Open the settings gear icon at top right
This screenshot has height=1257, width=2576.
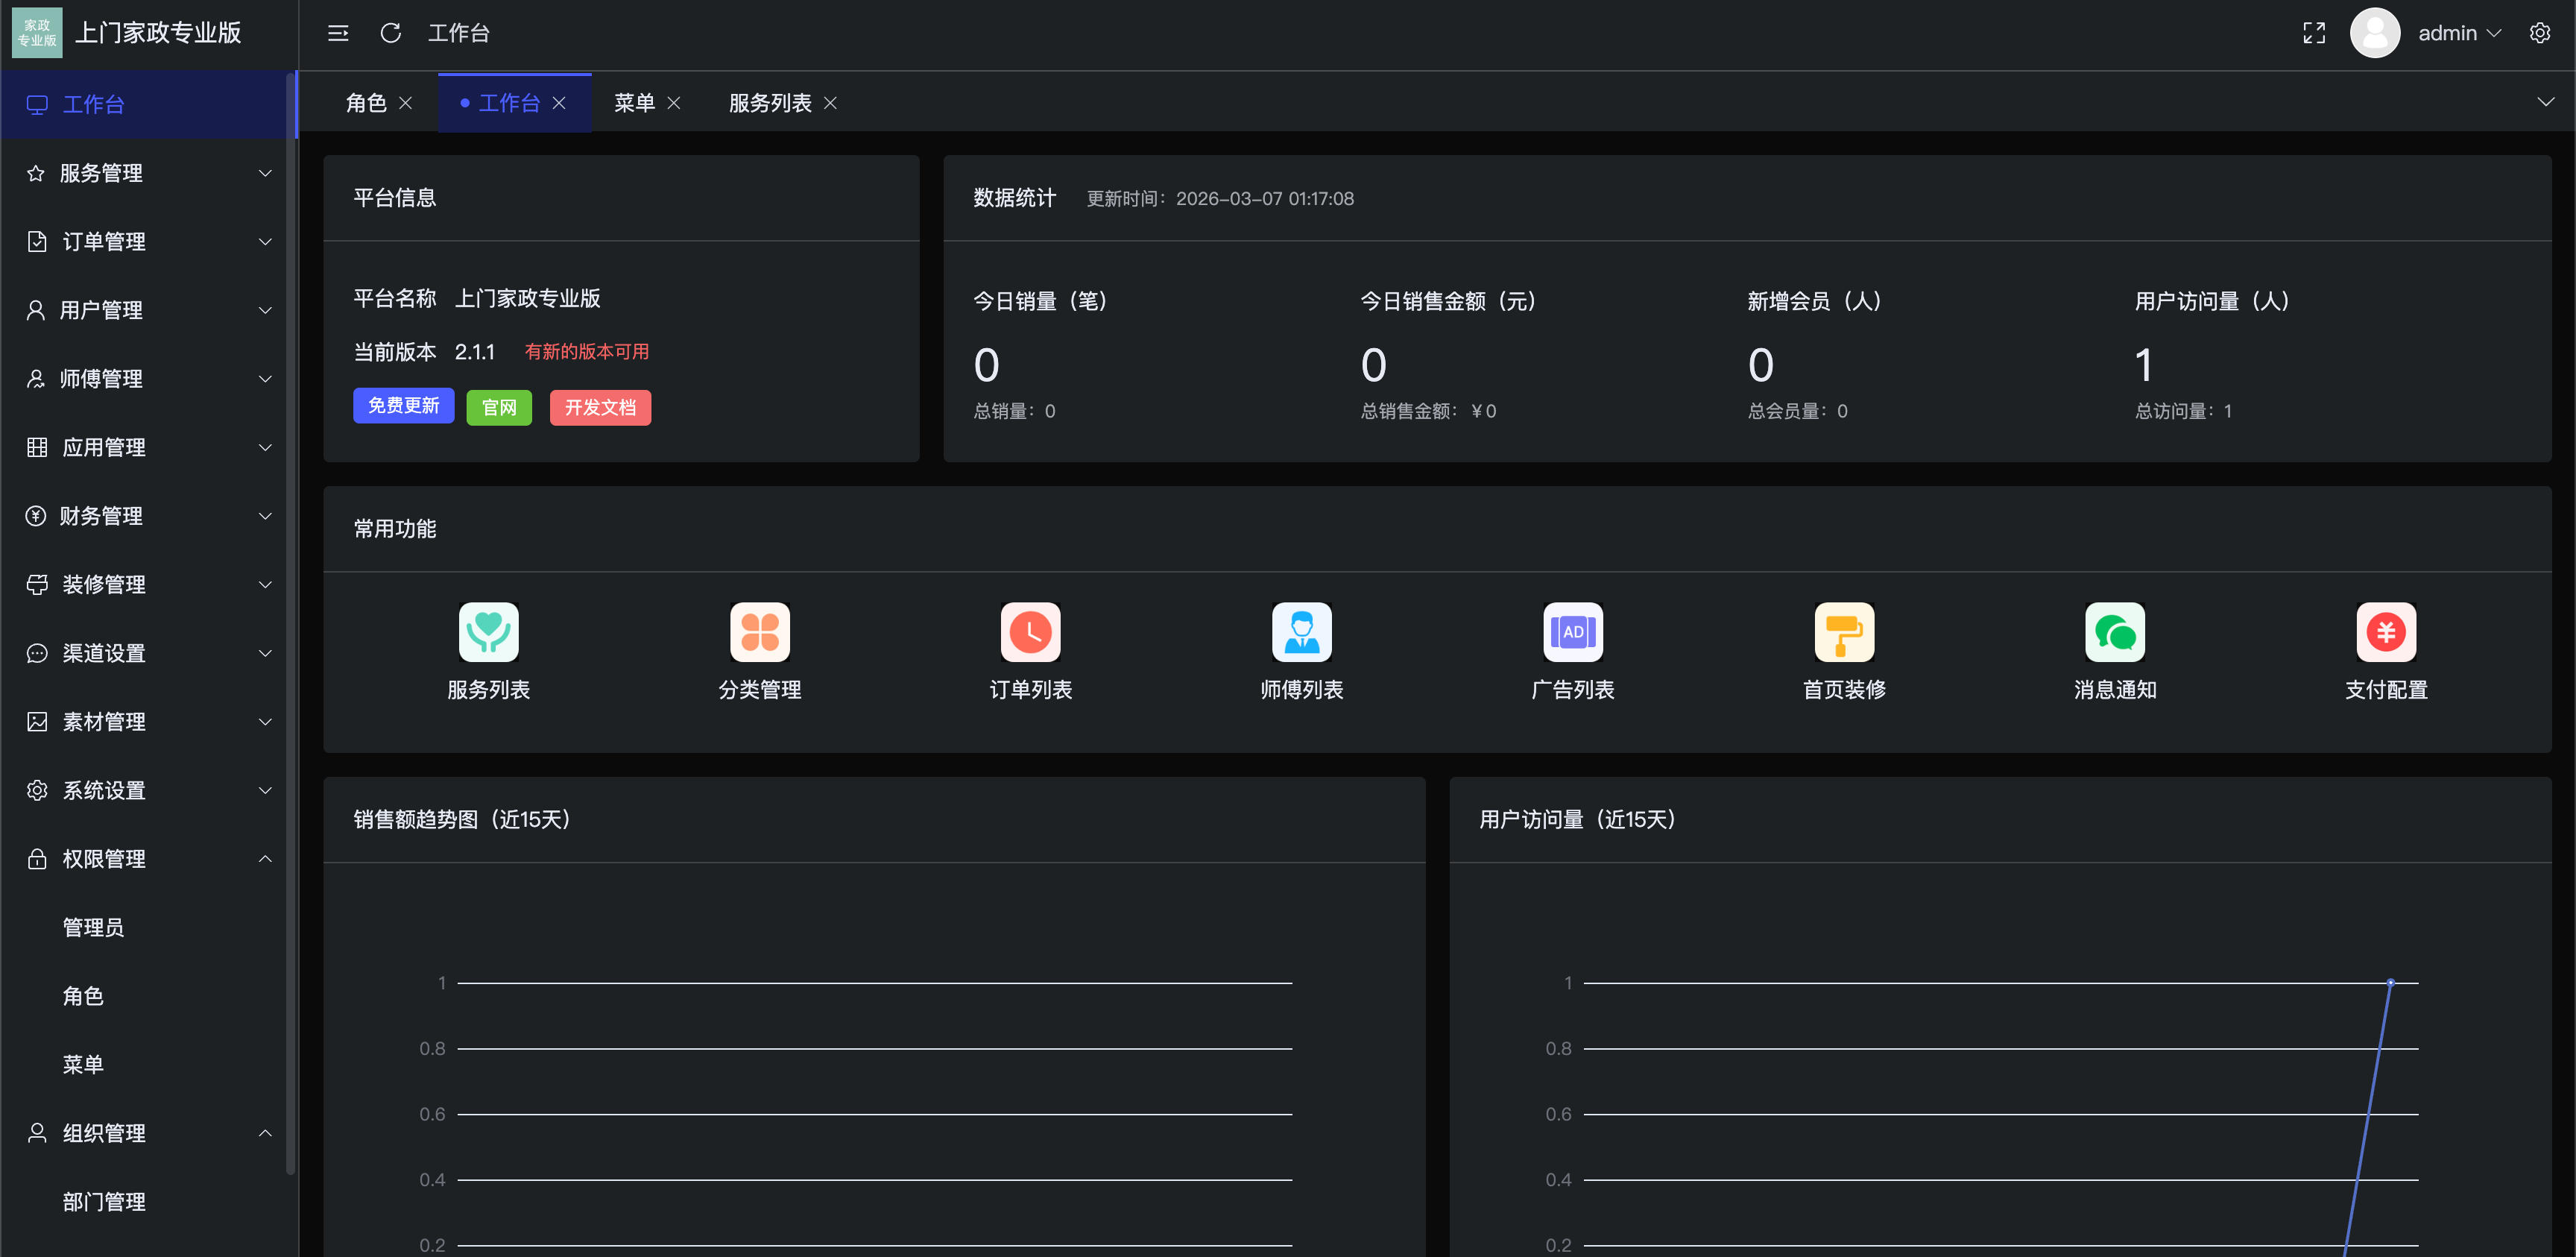(2540, 33)
